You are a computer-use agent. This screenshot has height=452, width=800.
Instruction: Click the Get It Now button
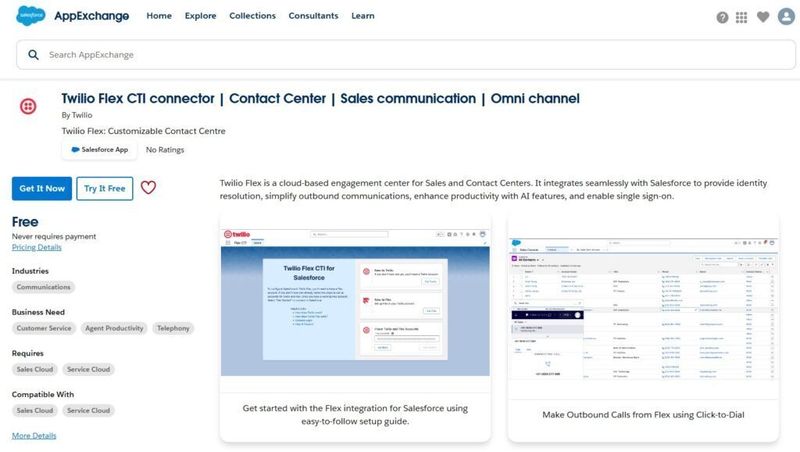(x=42, y=188)
